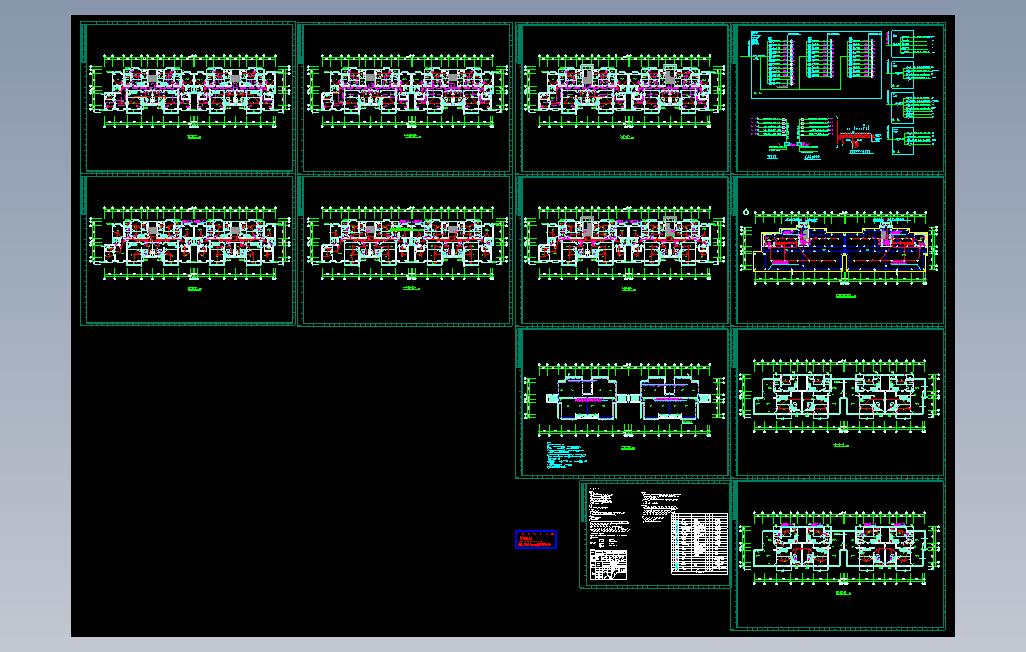Select the small white legend block in the notes sheet
This screenshot has height=652, width=1026.
pyautogui.click(x=609, y=564)
